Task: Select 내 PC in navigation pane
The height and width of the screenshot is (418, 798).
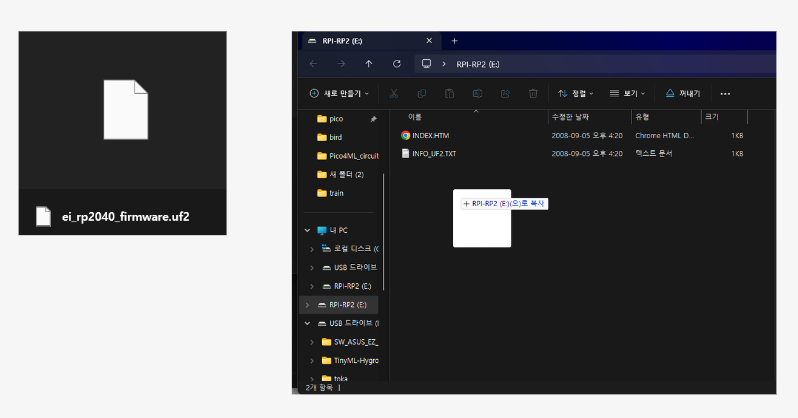Action: tap(338, 230)
